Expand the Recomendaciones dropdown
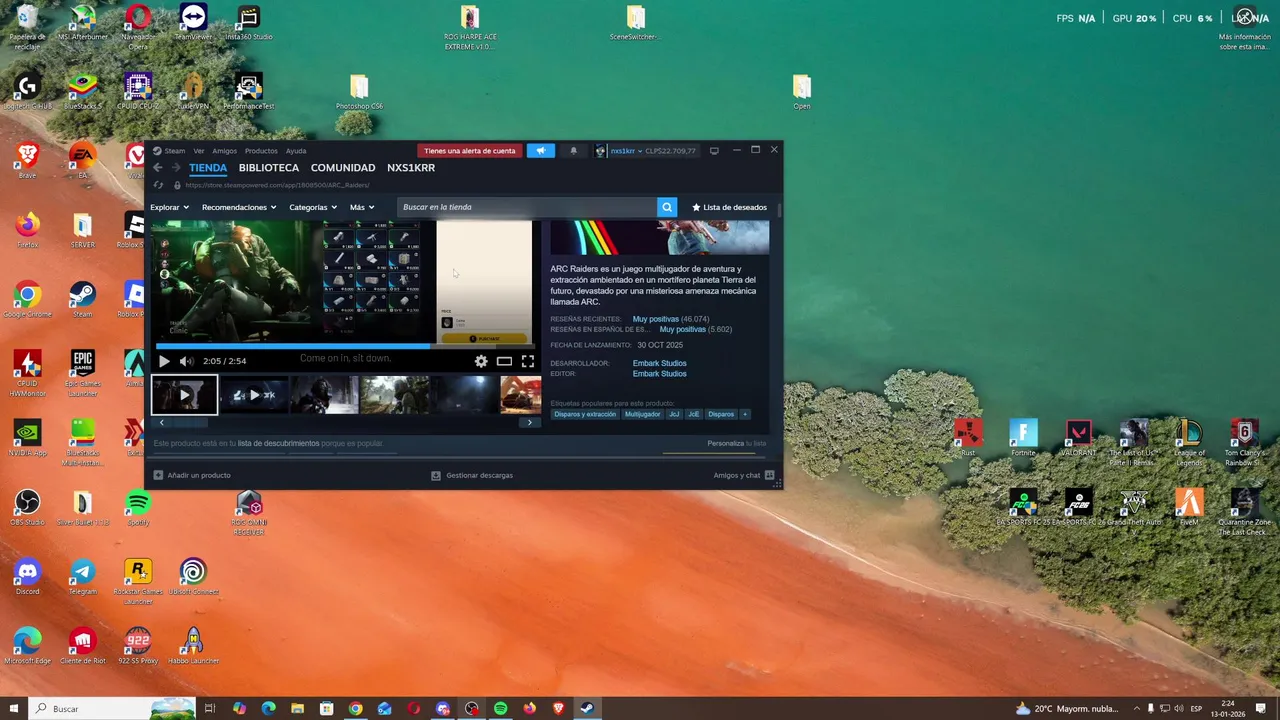The width and height of the screenshot is (1280, 720). 239,207
